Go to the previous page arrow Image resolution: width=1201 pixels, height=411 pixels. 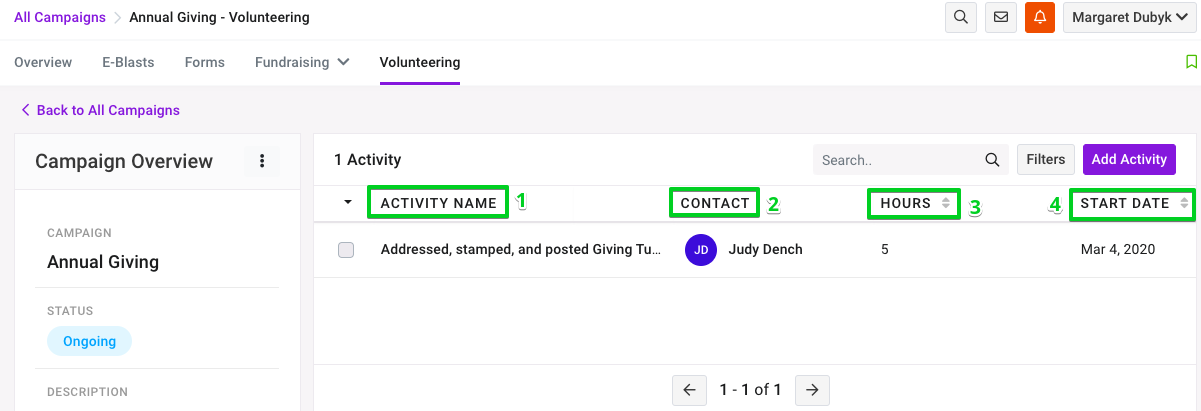point(689,389)
